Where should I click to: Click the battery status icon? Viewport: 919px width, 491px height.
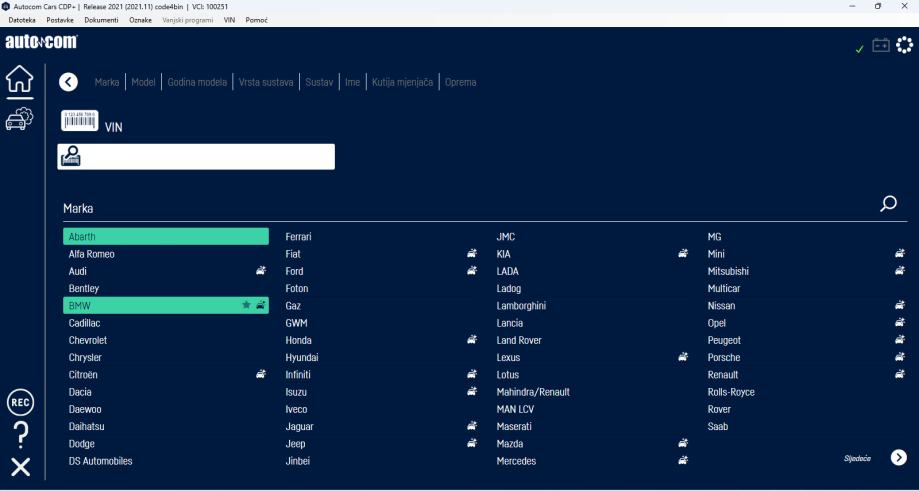tap(881, 45)
